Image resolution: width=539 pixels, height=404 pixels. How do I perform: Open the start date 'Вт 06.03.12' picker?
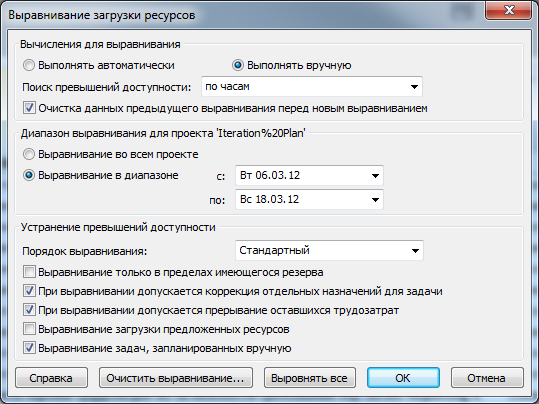coord(309,176)
